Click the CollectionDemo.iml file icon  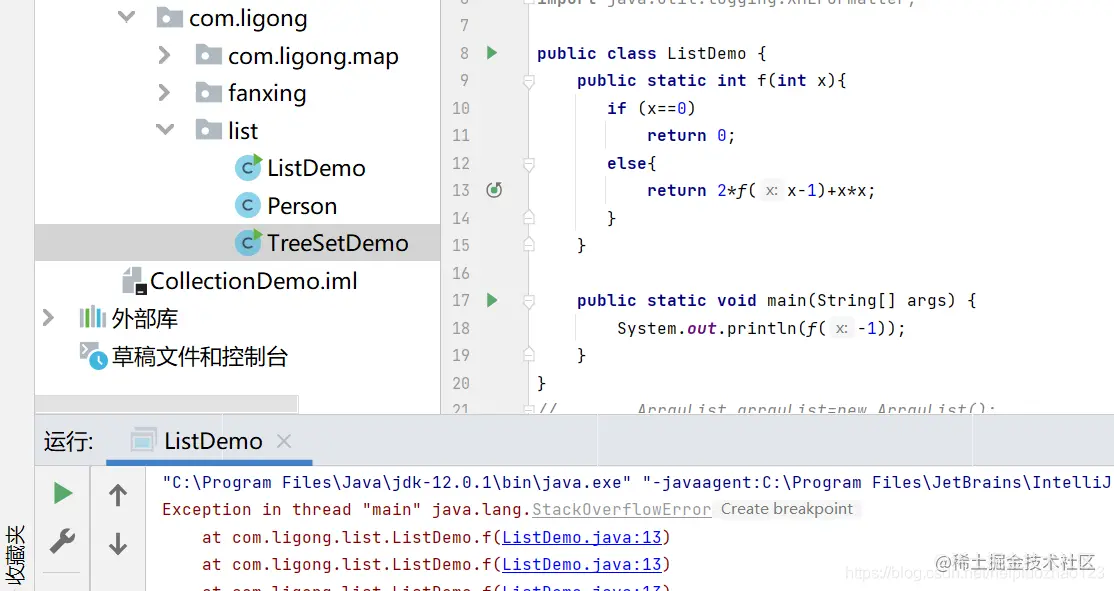134,281
